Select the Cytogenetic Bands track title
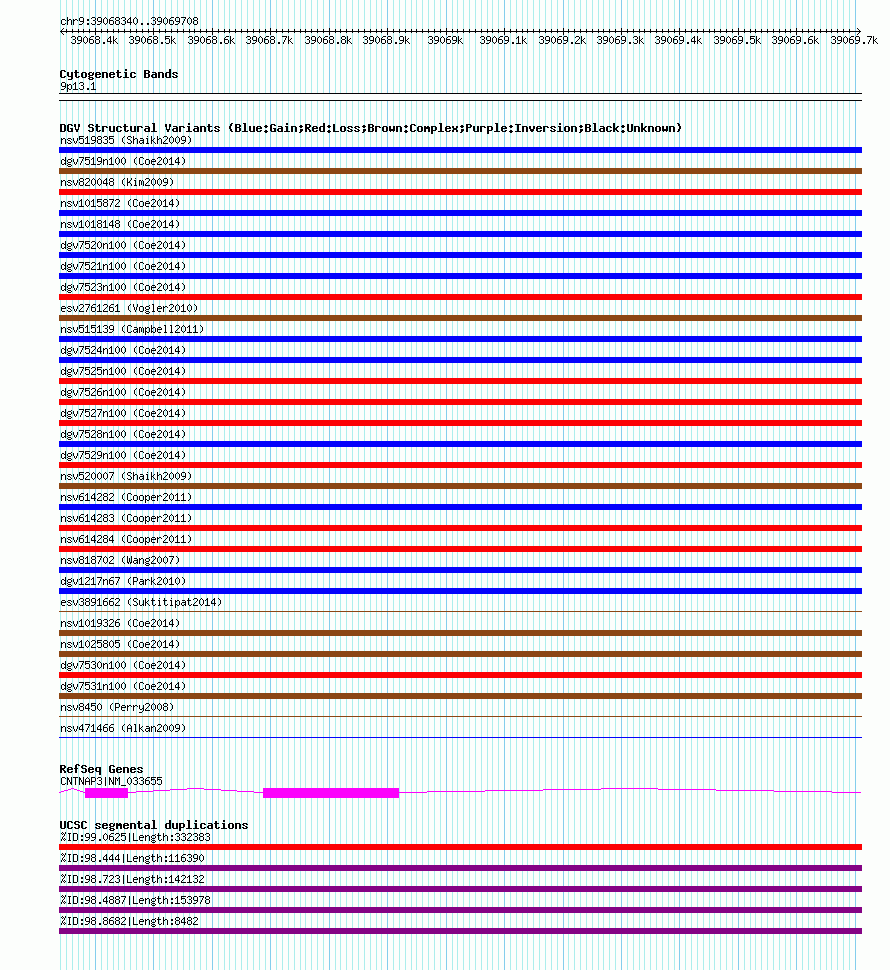This screenshot has height=970, width=890. (x=119, y=74)
